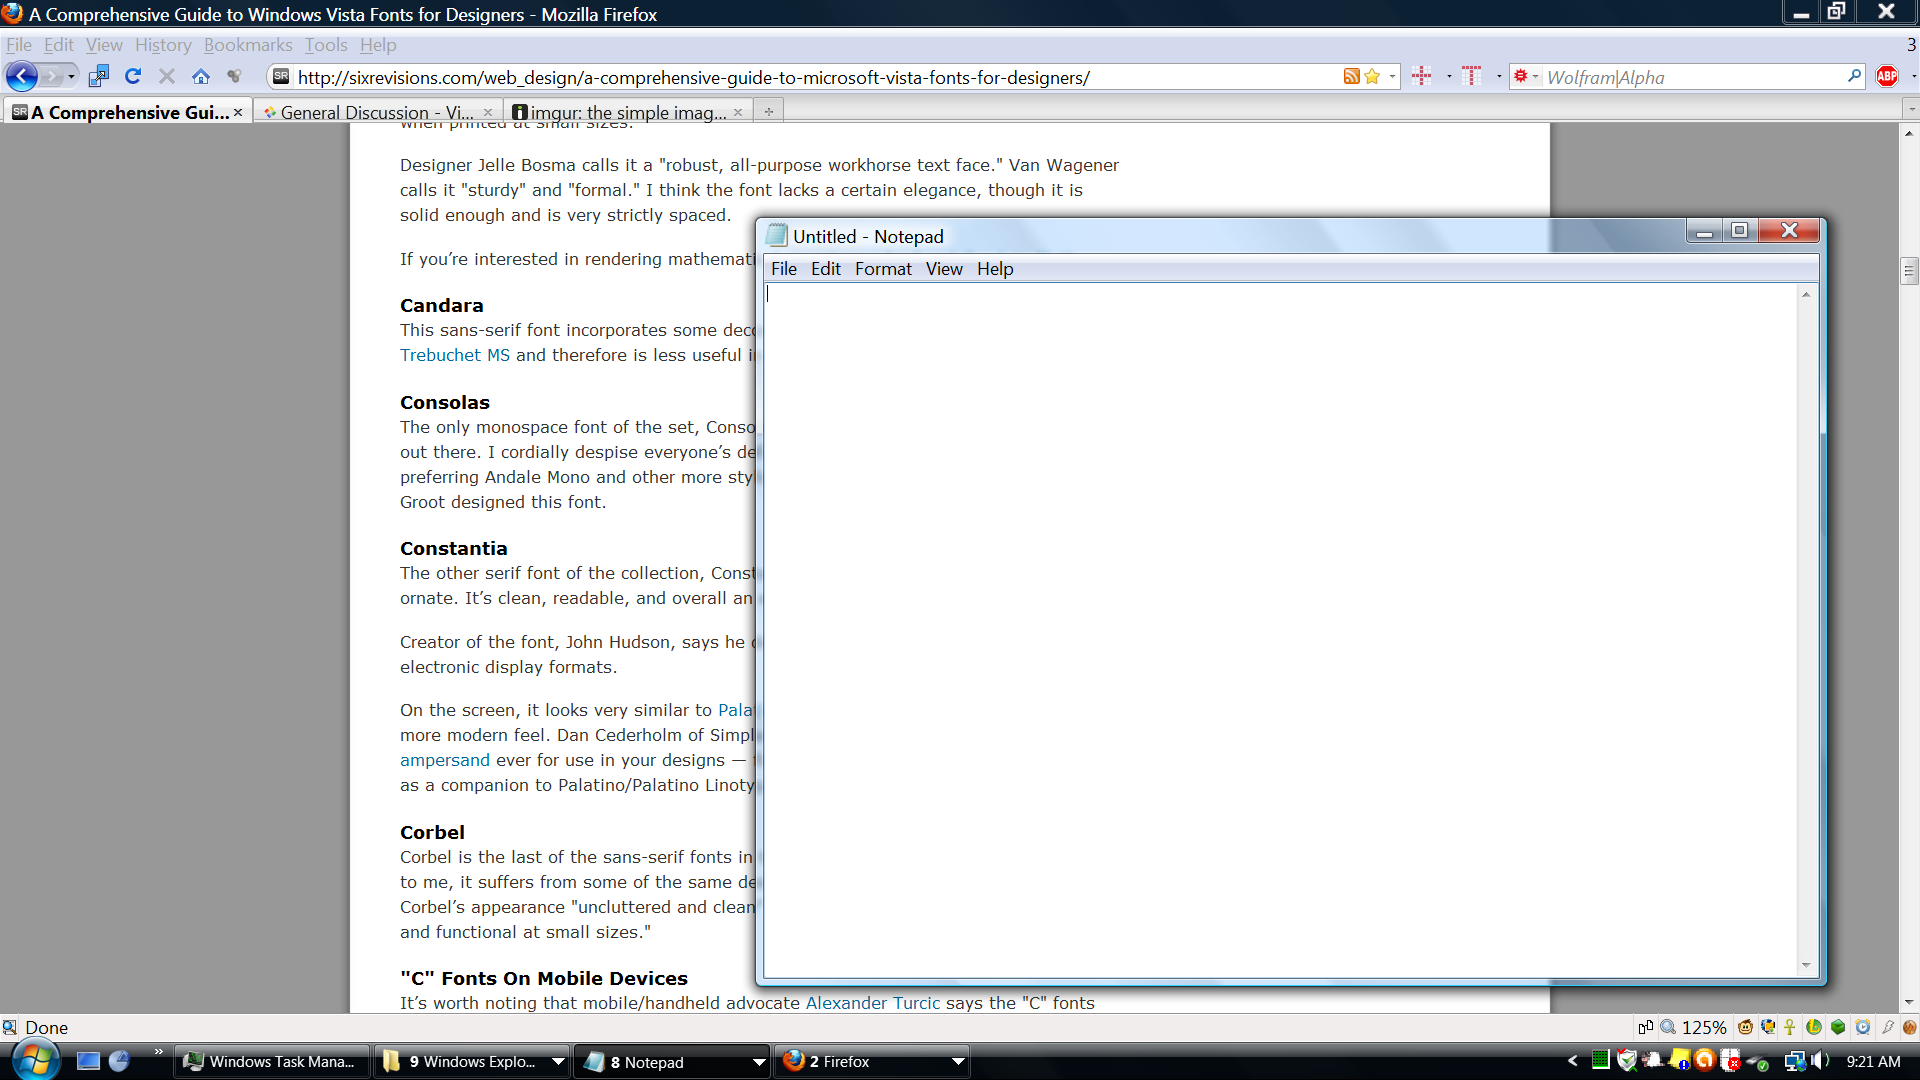This screenshot has height=1080, width=1920.
Task: Open the back/forward history dropdown arrow
Action: click(71, 77)
